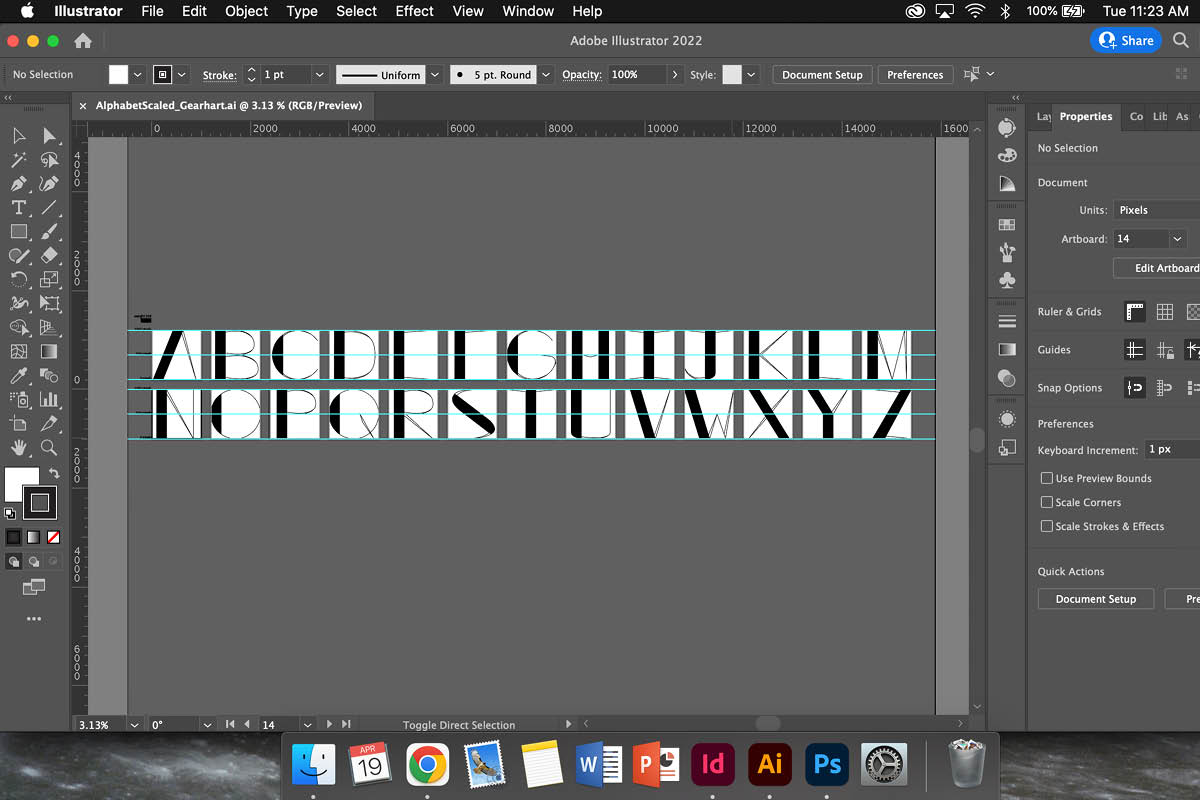Open the Effect menu

point(414,11)
